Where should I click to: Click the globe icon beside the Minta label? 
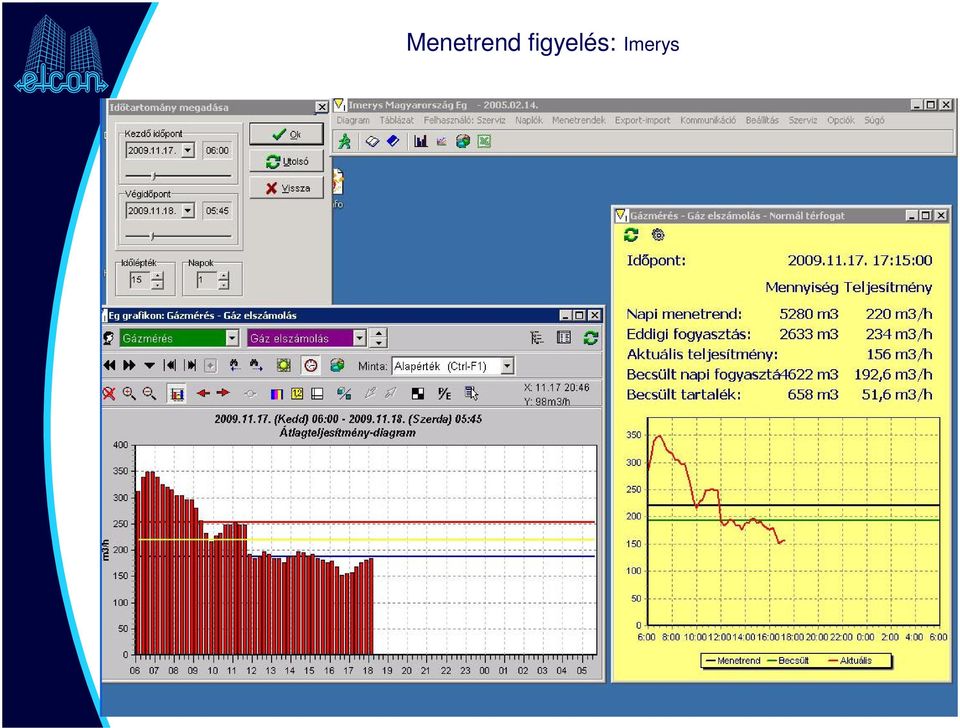pyautogui.click(x=337, y=366)
